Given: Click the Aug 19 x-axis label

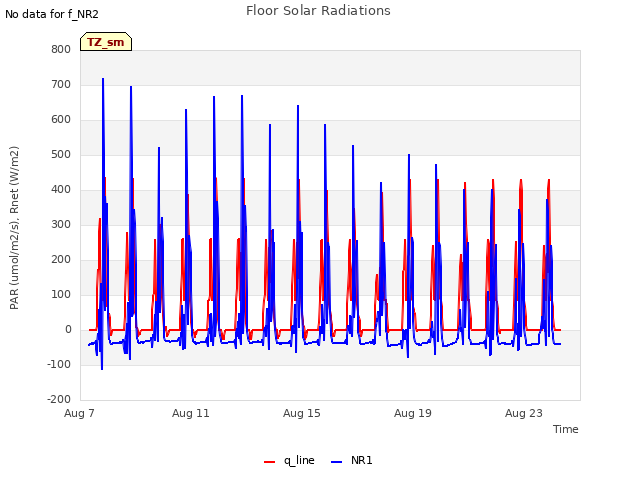Looking at the screenshot, I should coord(413,413).
